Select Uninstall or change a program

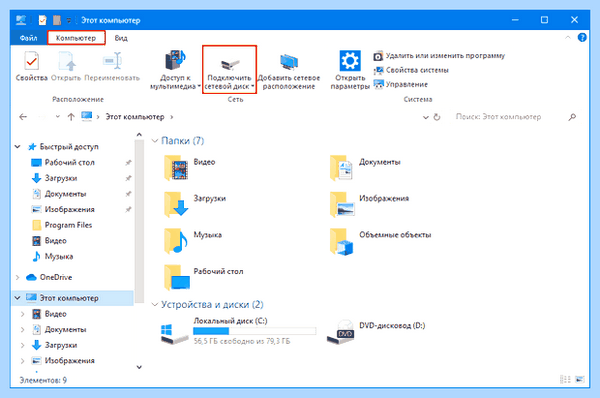click(439, 56)
